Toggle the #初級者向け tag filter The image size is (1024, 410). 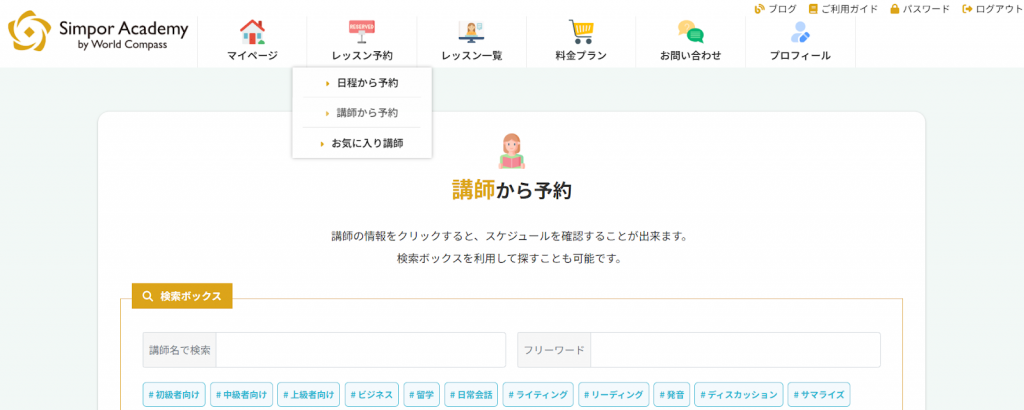click(x=175, y=395)
